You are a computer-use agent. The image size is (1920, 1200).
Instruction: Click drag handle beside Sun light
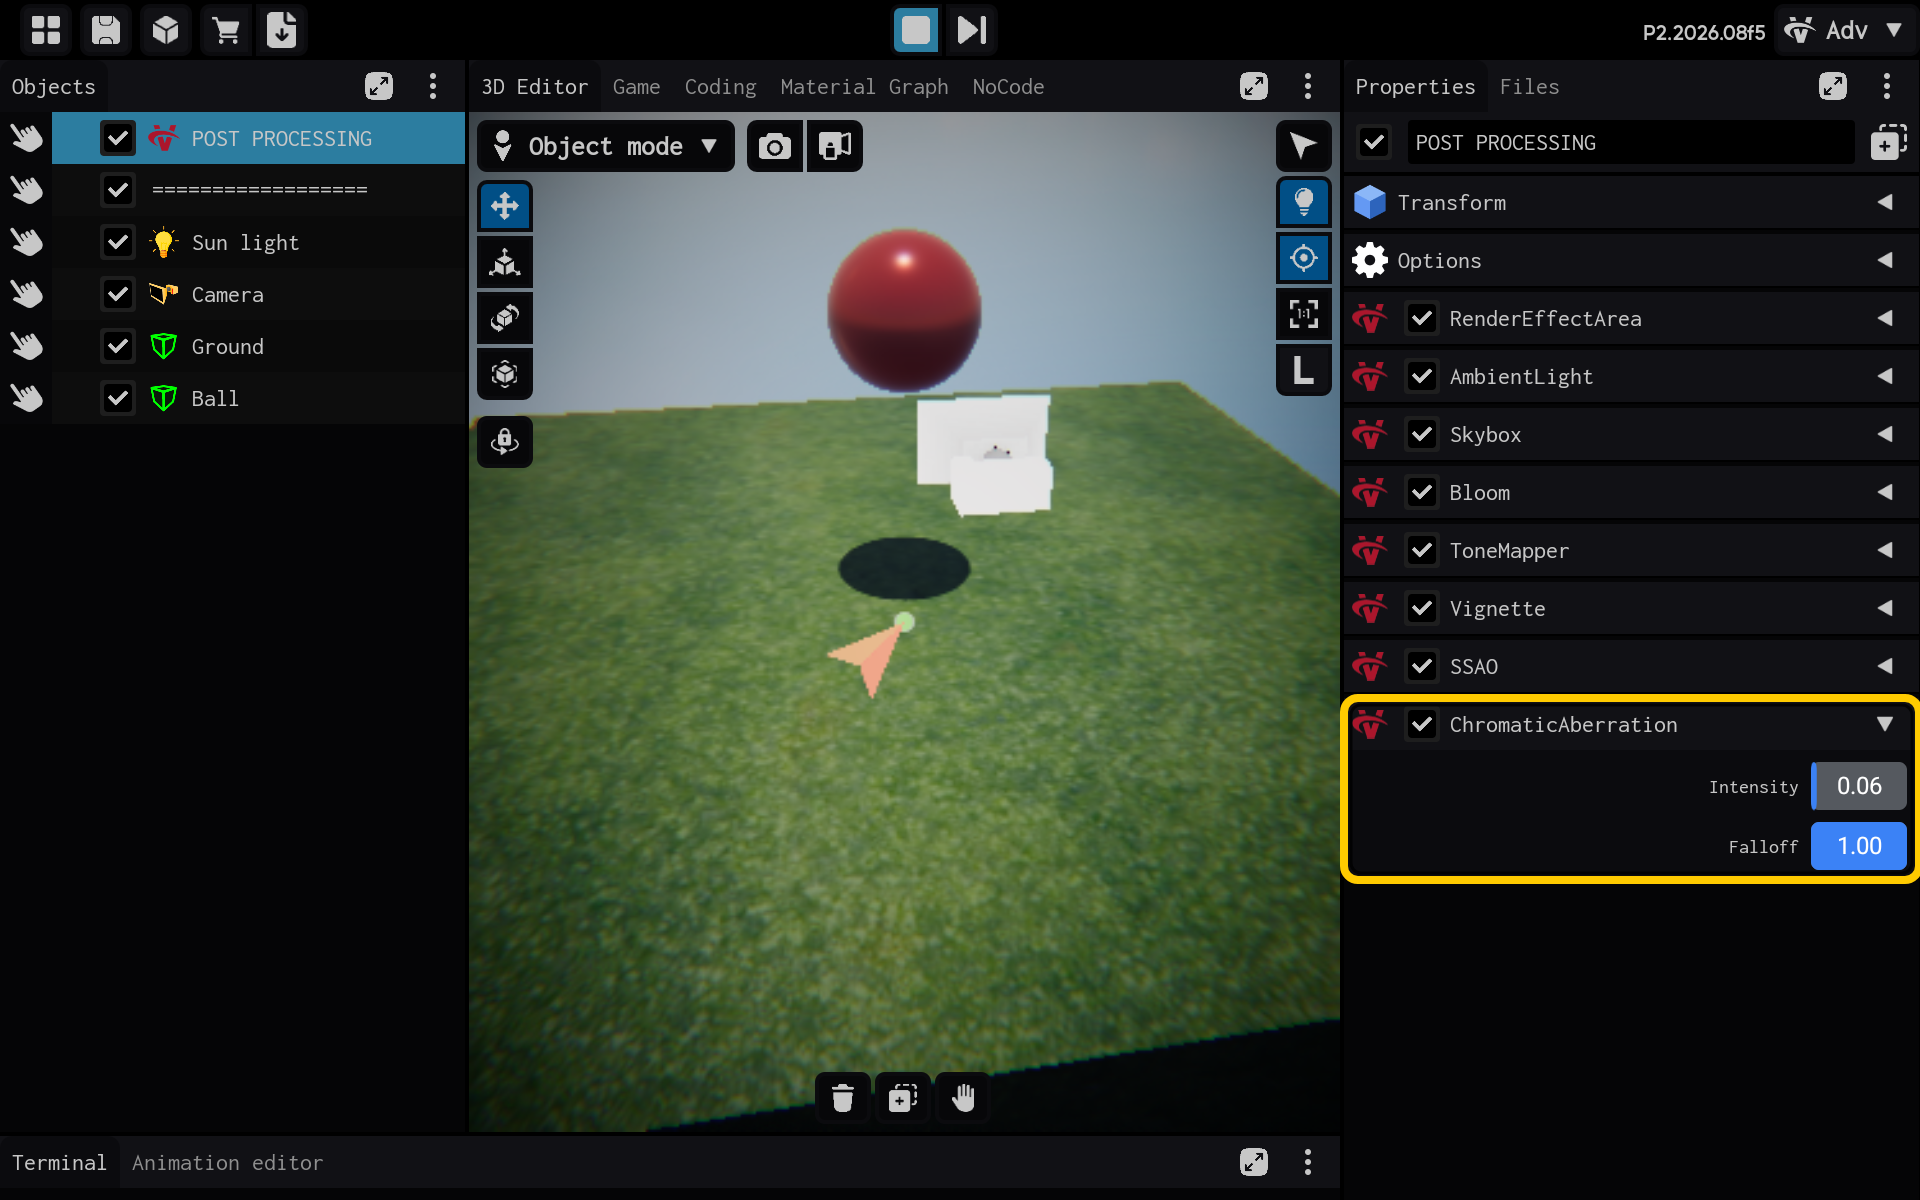(27, 242)
